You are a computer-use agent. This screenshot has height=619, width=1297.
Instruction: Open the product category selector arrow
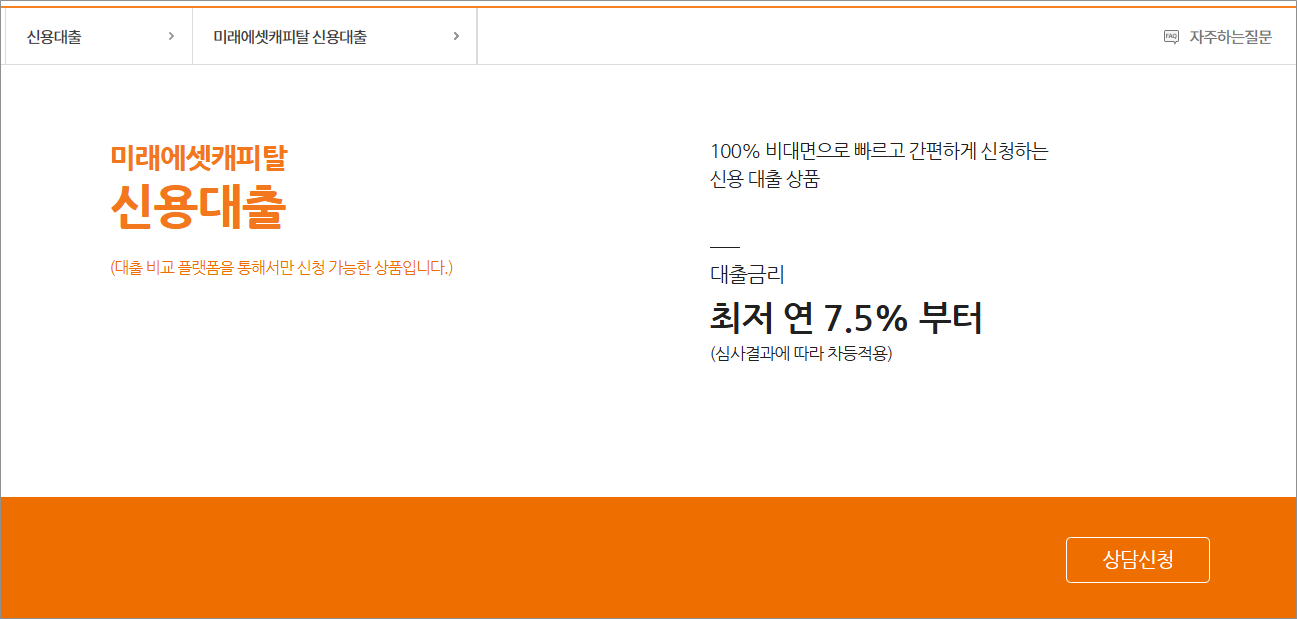click(x=169, y=35)
